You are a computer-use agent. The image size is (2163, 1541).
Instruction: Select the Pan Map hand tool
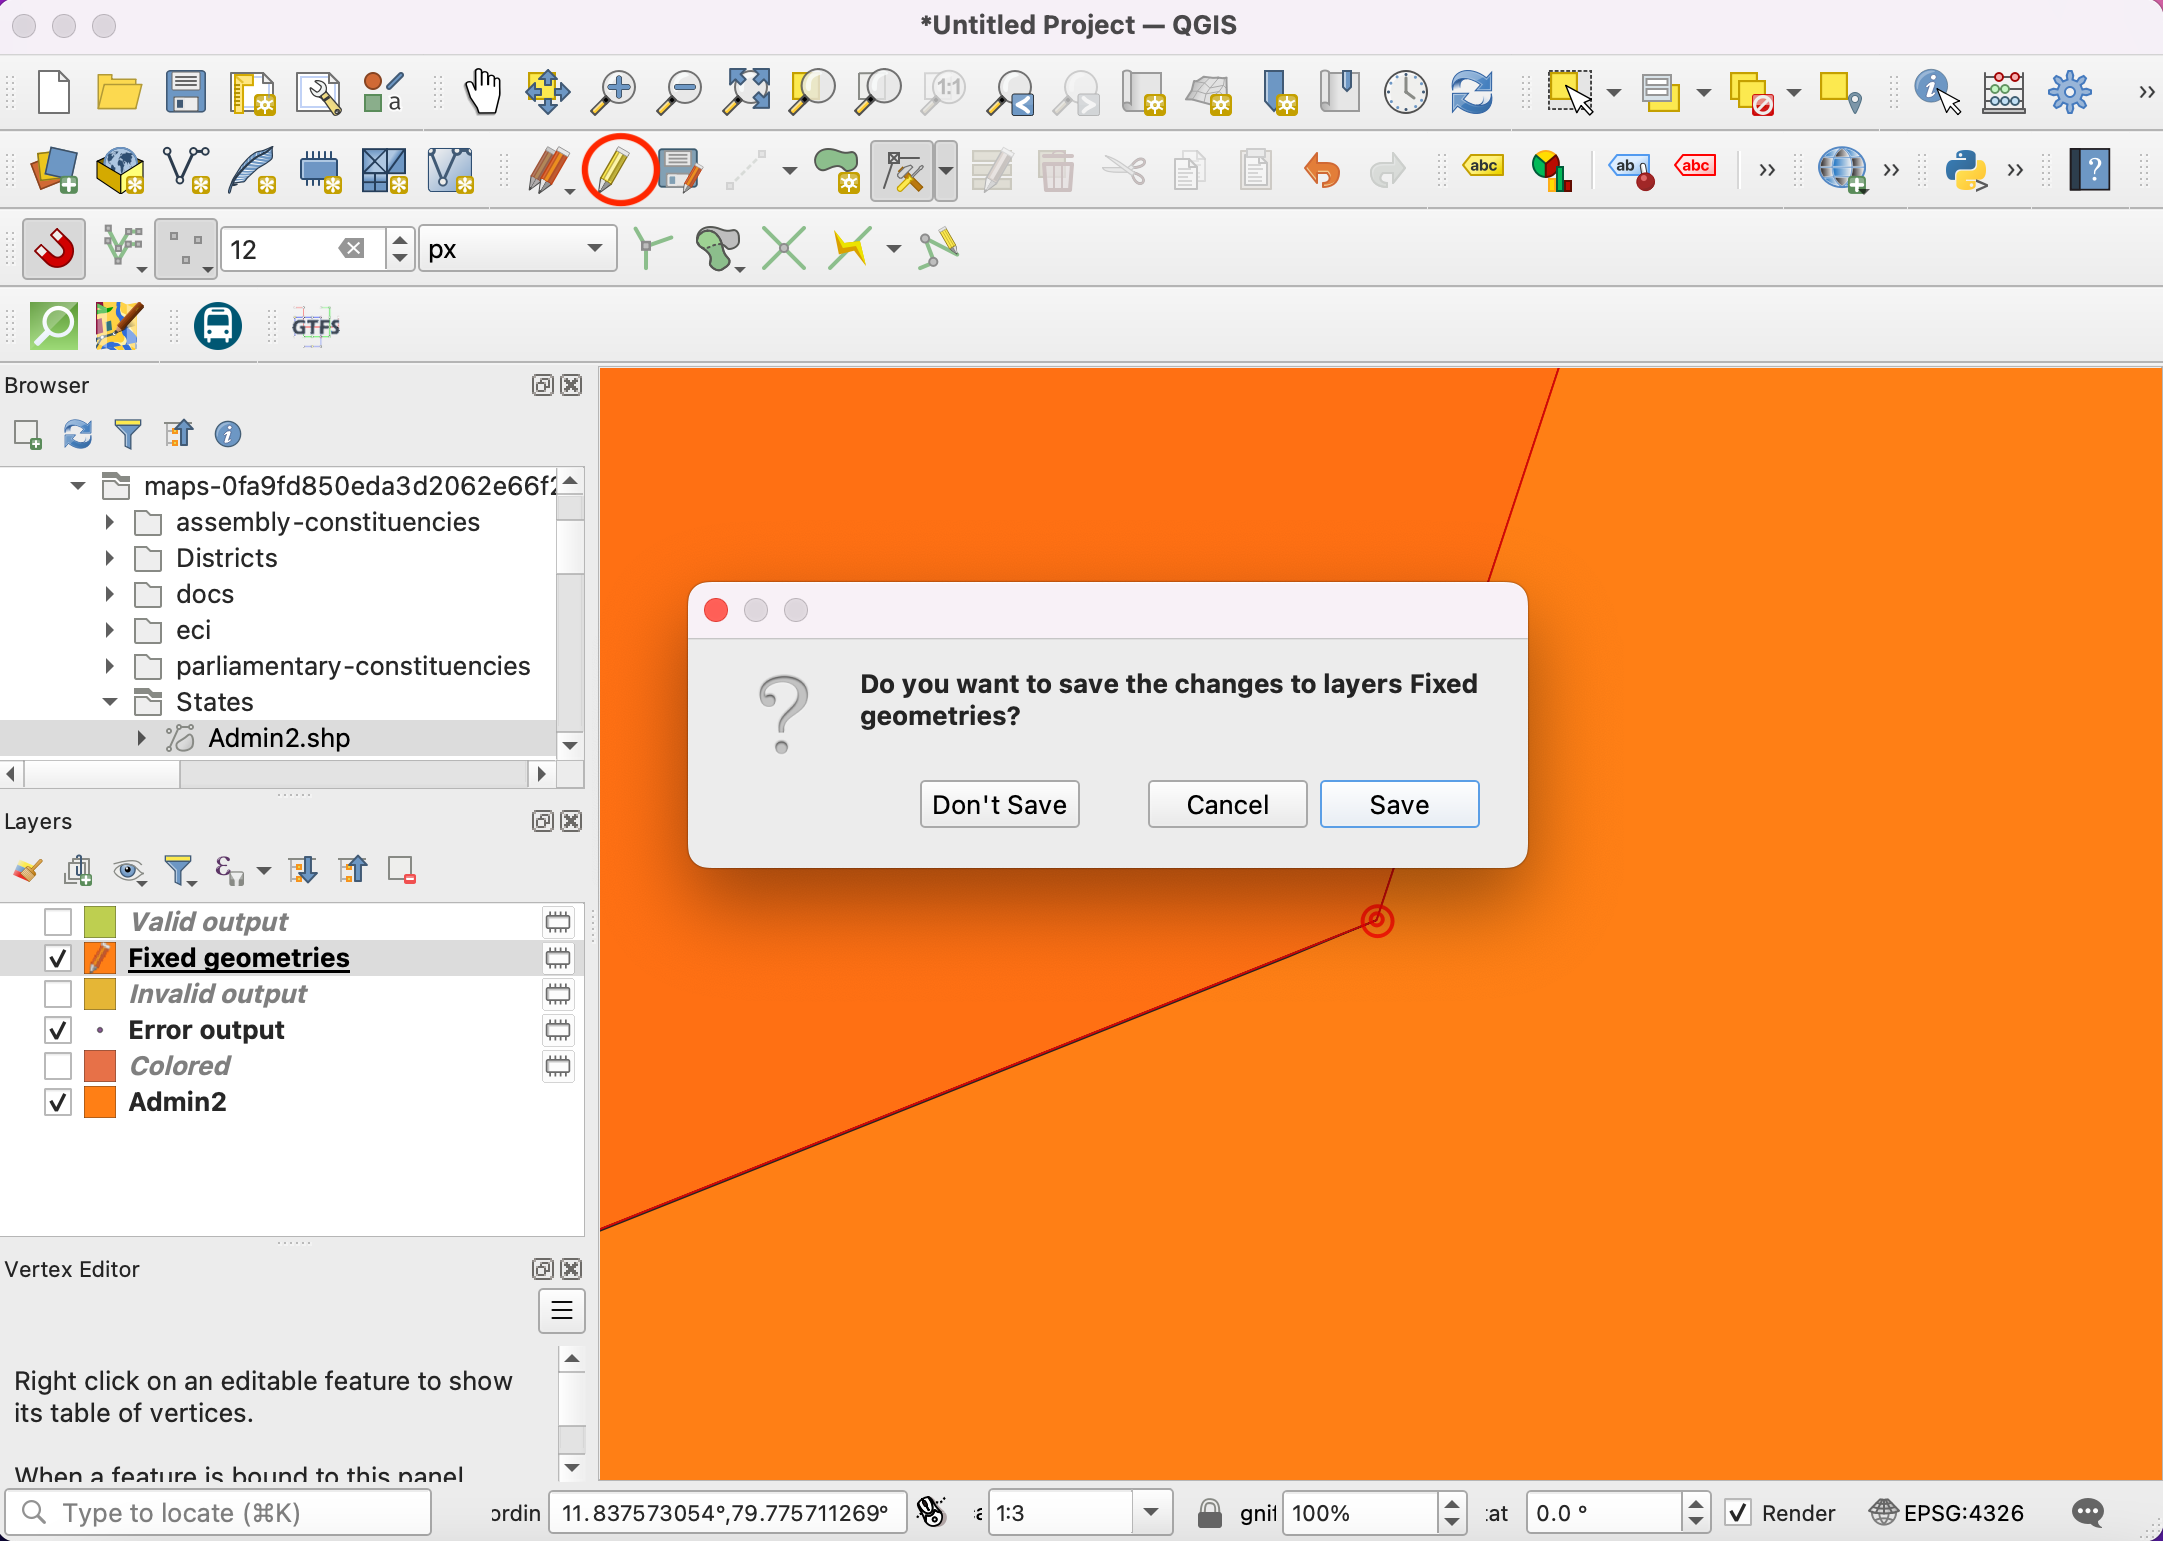tap(482, 92)
